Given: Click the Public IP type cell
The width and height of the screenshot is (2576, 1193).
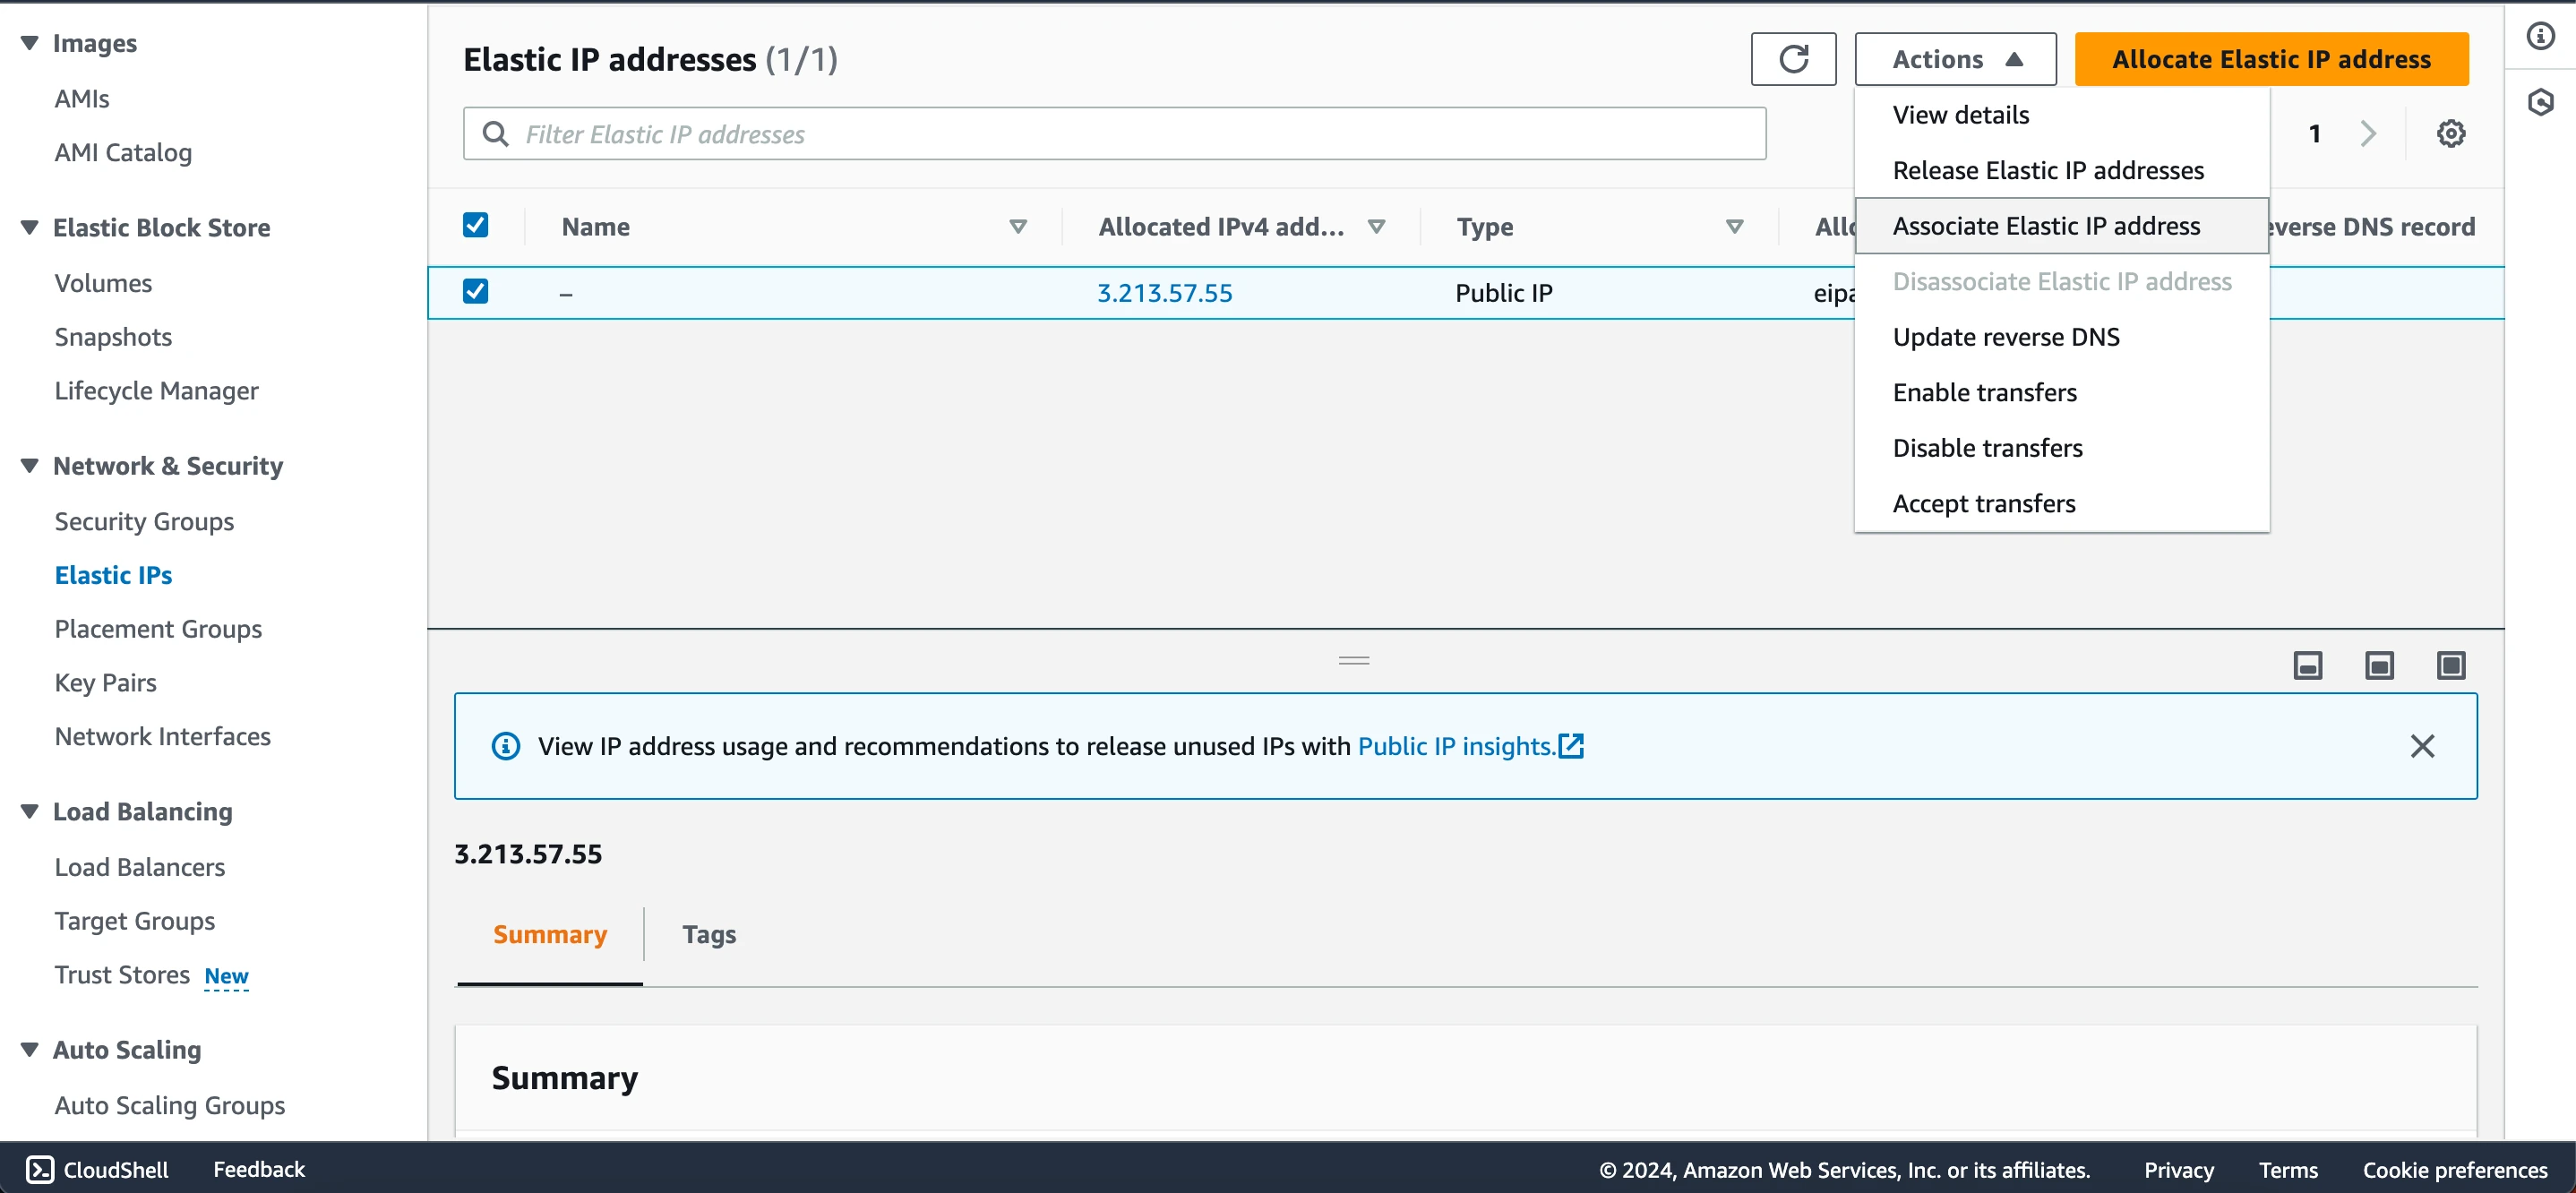Looking at the screenshot, I should coord(1503,293).
